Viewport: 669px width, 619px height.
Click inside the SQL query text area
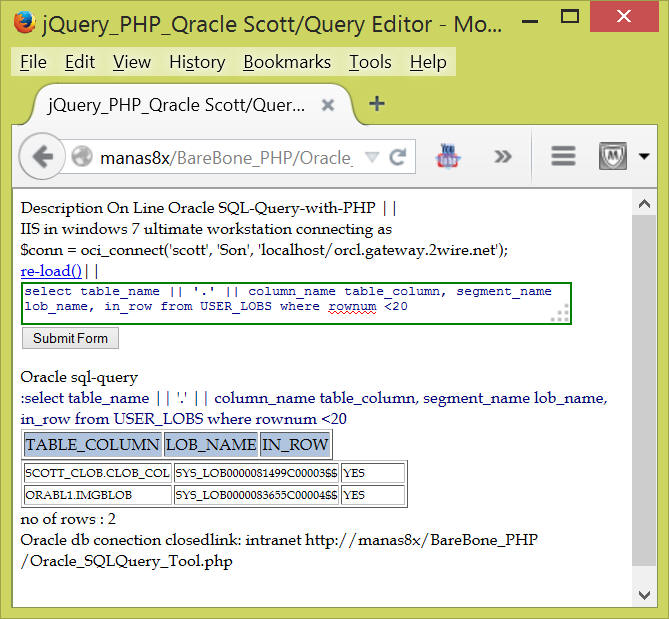(x=296, y=303)
